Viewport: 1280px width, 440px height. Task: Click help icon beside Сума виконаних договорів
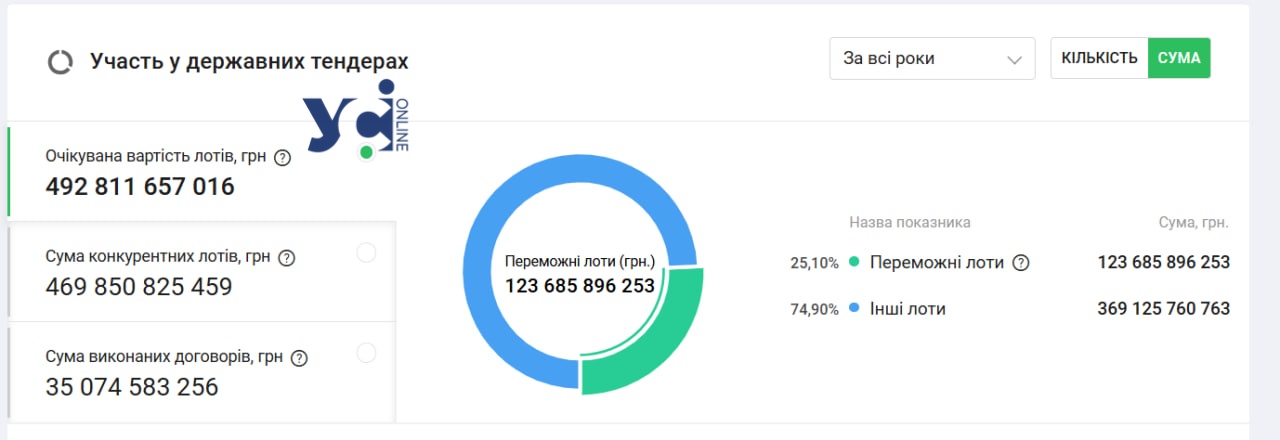(298, 358)
